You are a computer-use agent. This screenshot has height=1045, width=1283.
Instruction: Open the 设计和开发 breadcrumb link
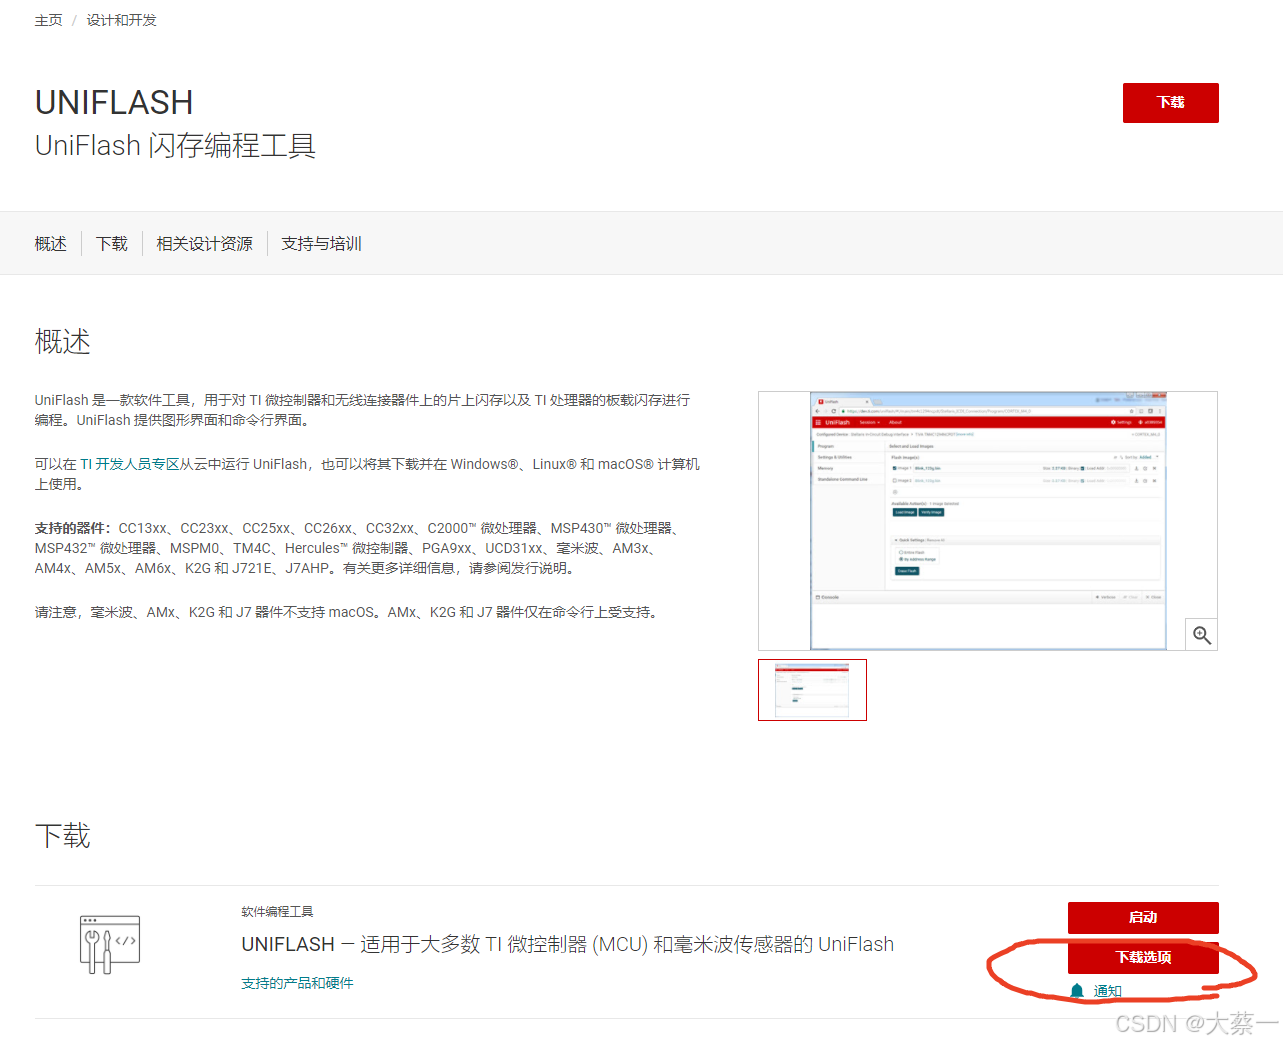pos(121,19)
